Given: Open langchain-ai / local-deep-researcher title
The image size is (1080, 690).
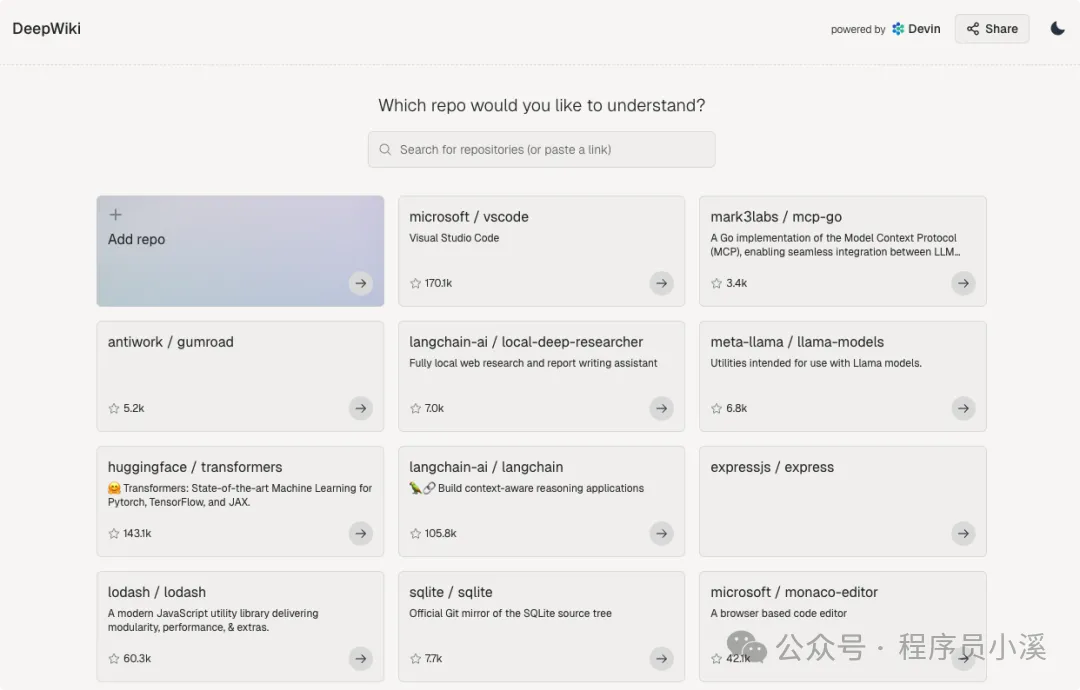Looking at the screenshot, I should click(526, 342).
